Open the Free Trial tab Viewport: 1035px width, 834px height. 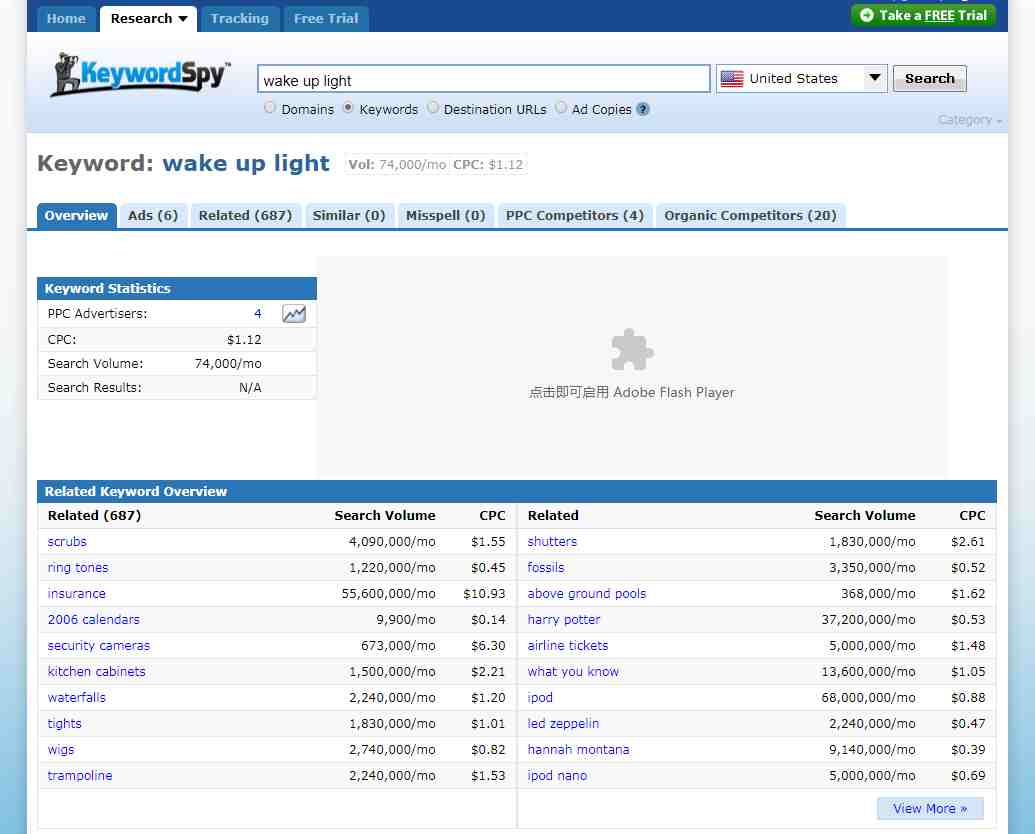[326, 18]
